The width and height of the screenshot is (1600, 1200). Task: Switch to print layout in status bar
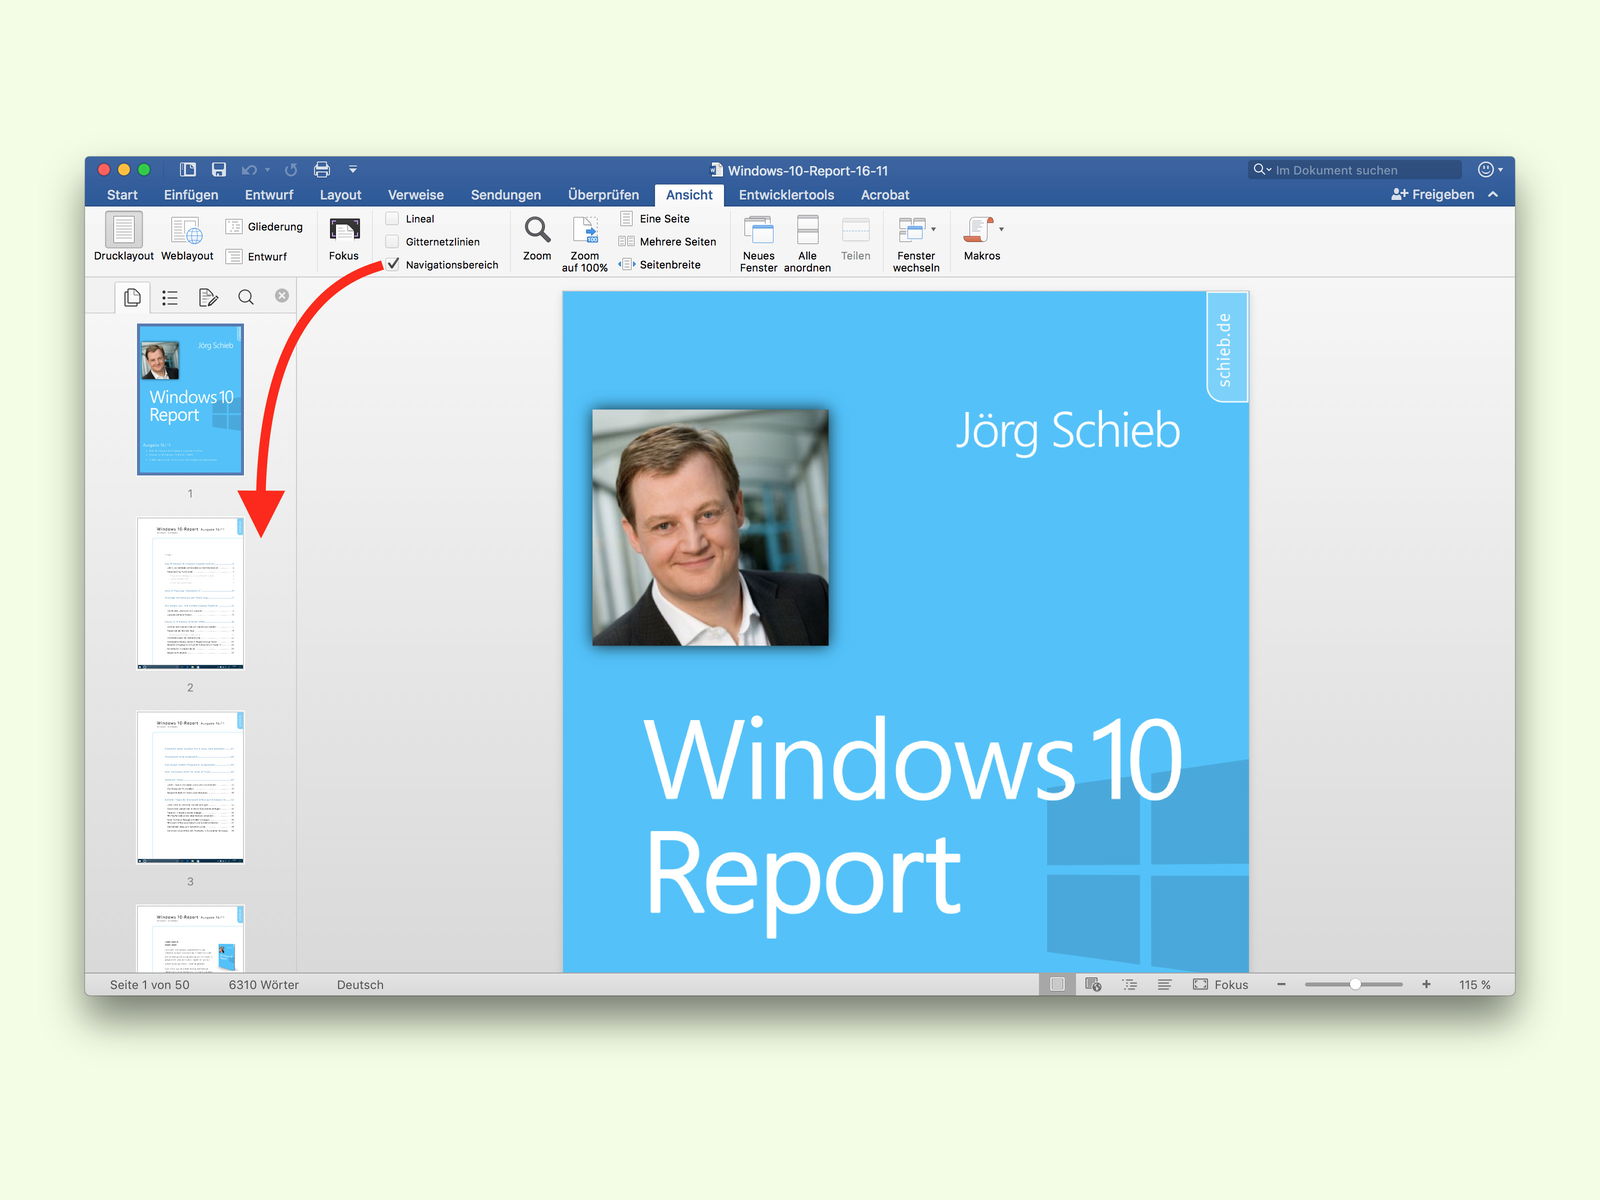tap(1057, 985)
